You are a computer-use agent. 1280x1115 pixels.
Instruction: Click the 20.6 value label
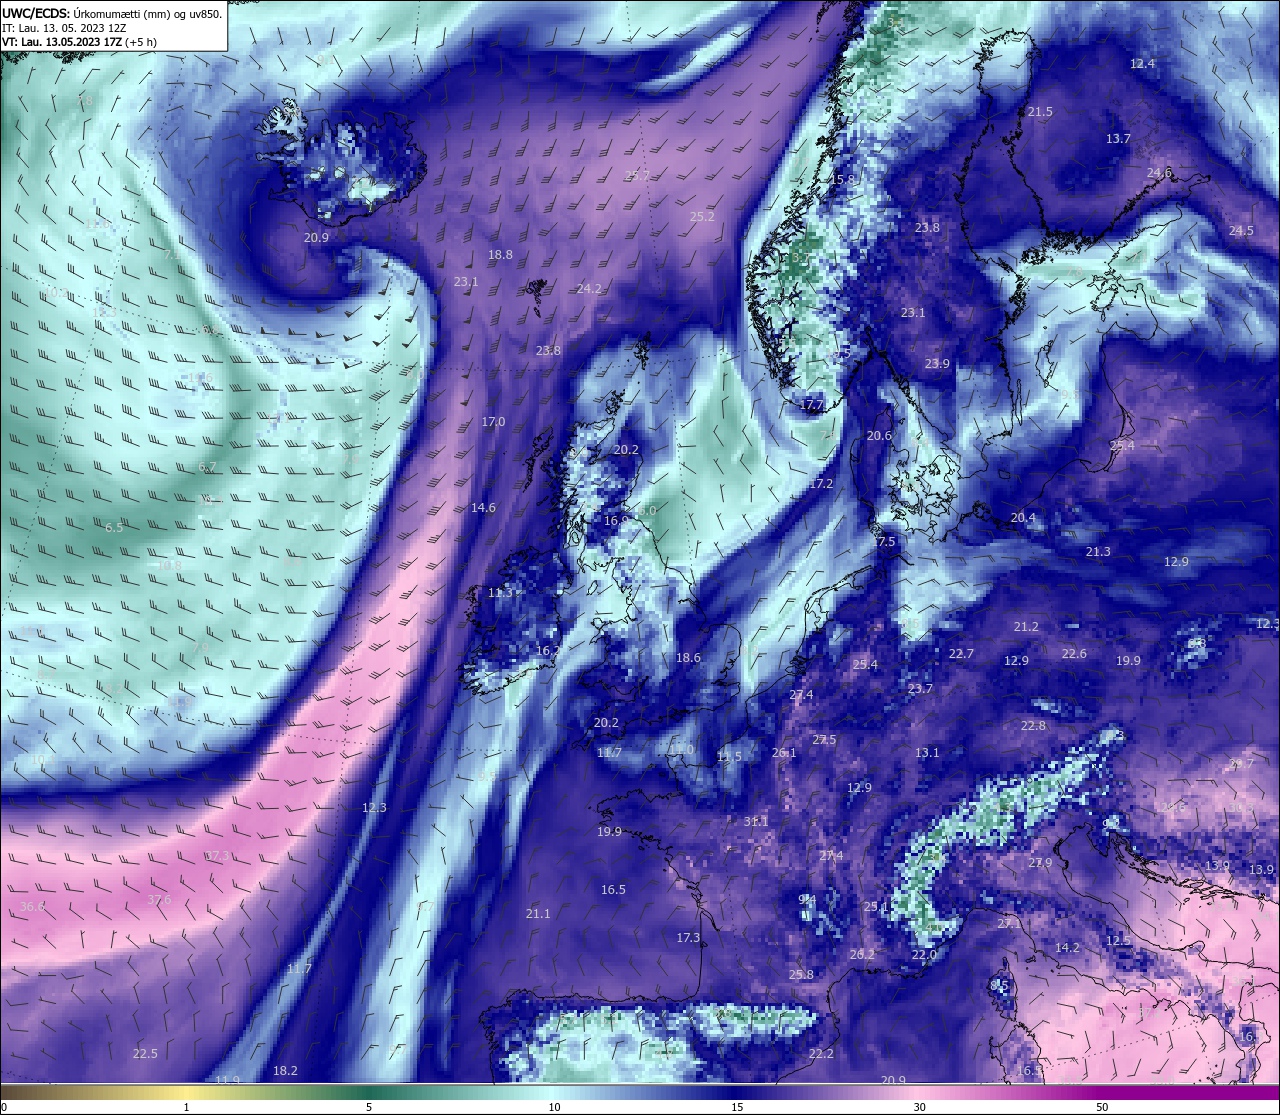click(x=879, y=435)
